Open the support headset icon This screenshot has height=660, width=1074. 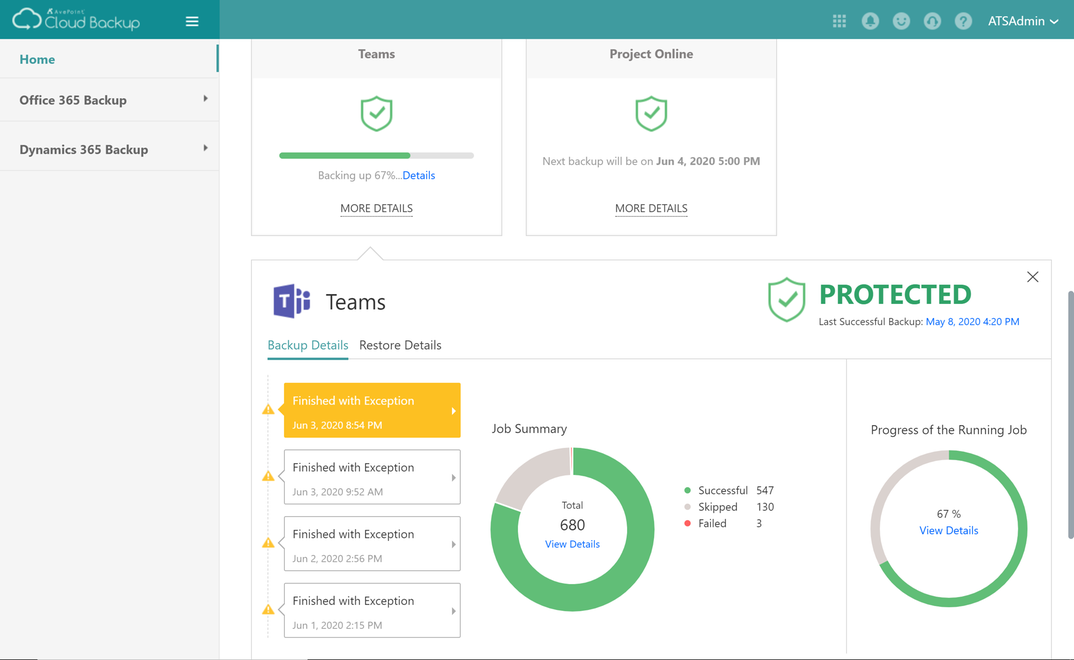coord(932,20)
